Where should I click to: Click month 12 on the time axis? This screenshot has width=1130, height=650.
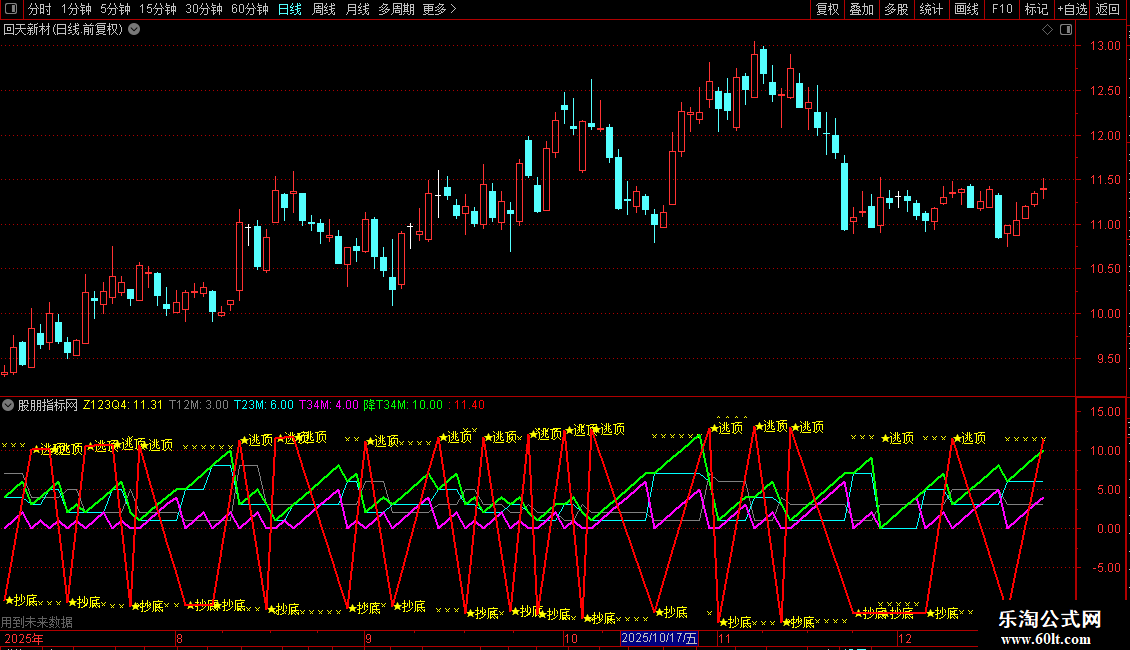click(904, 638)
